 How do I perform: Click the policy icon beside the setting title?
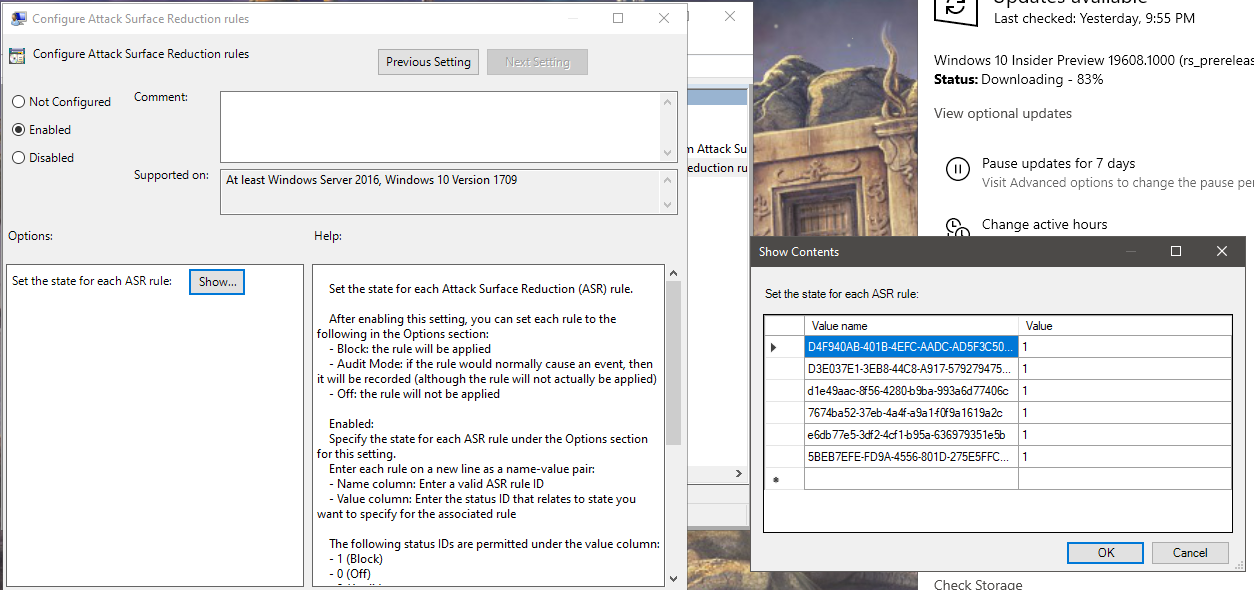[x=17, y=55]
